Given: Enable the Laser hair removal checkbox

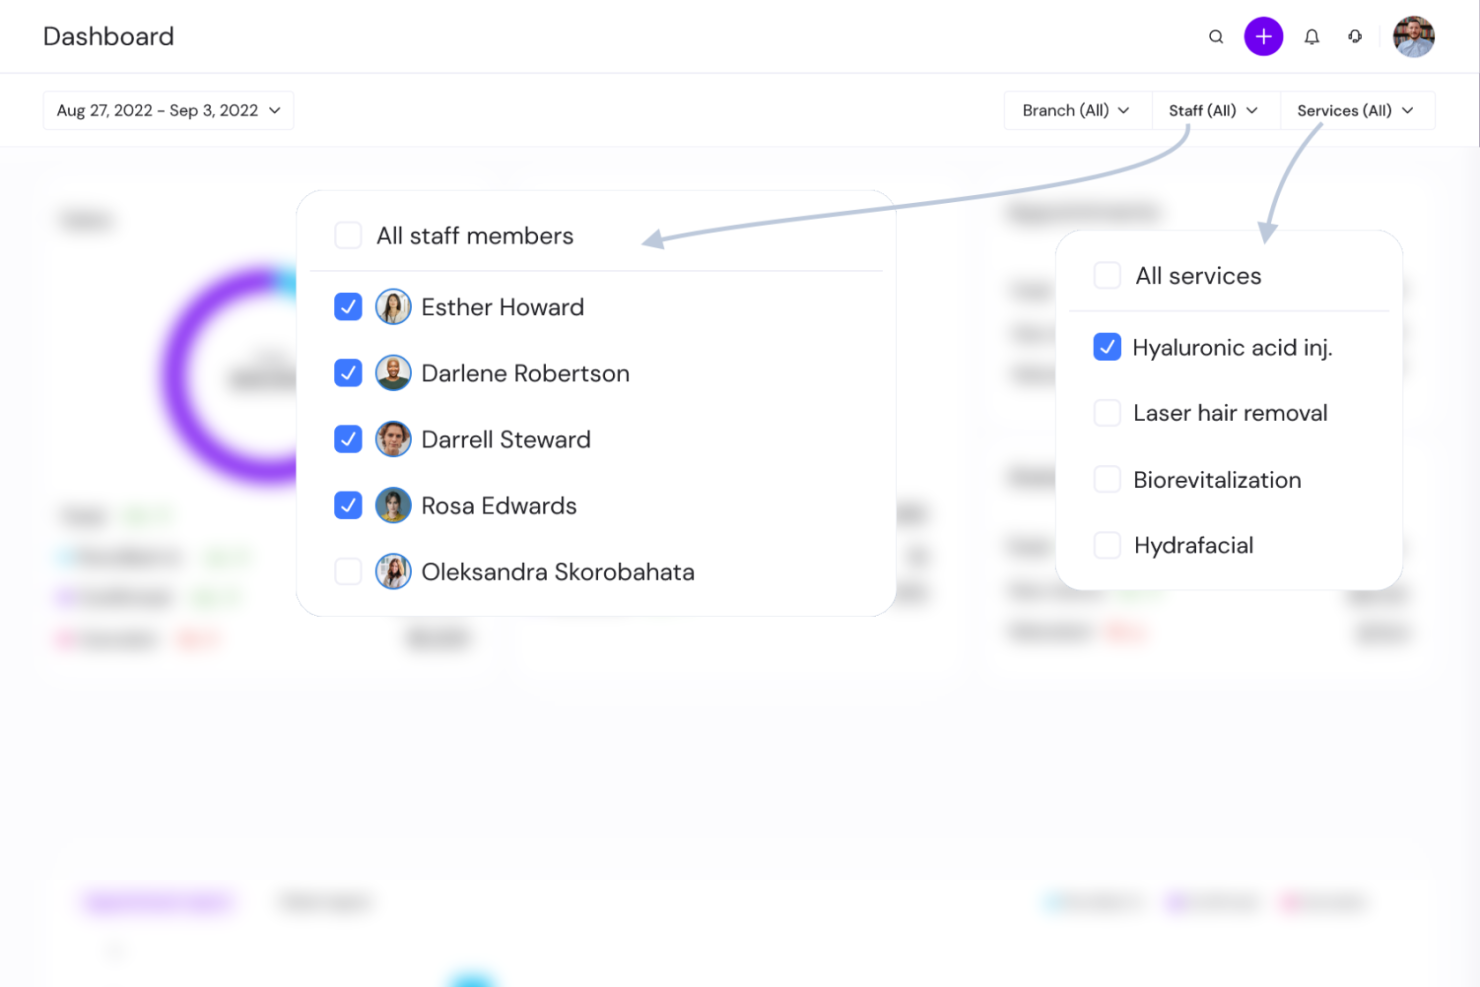Looking at the screenshot, I should click(x=1107, y=413).
